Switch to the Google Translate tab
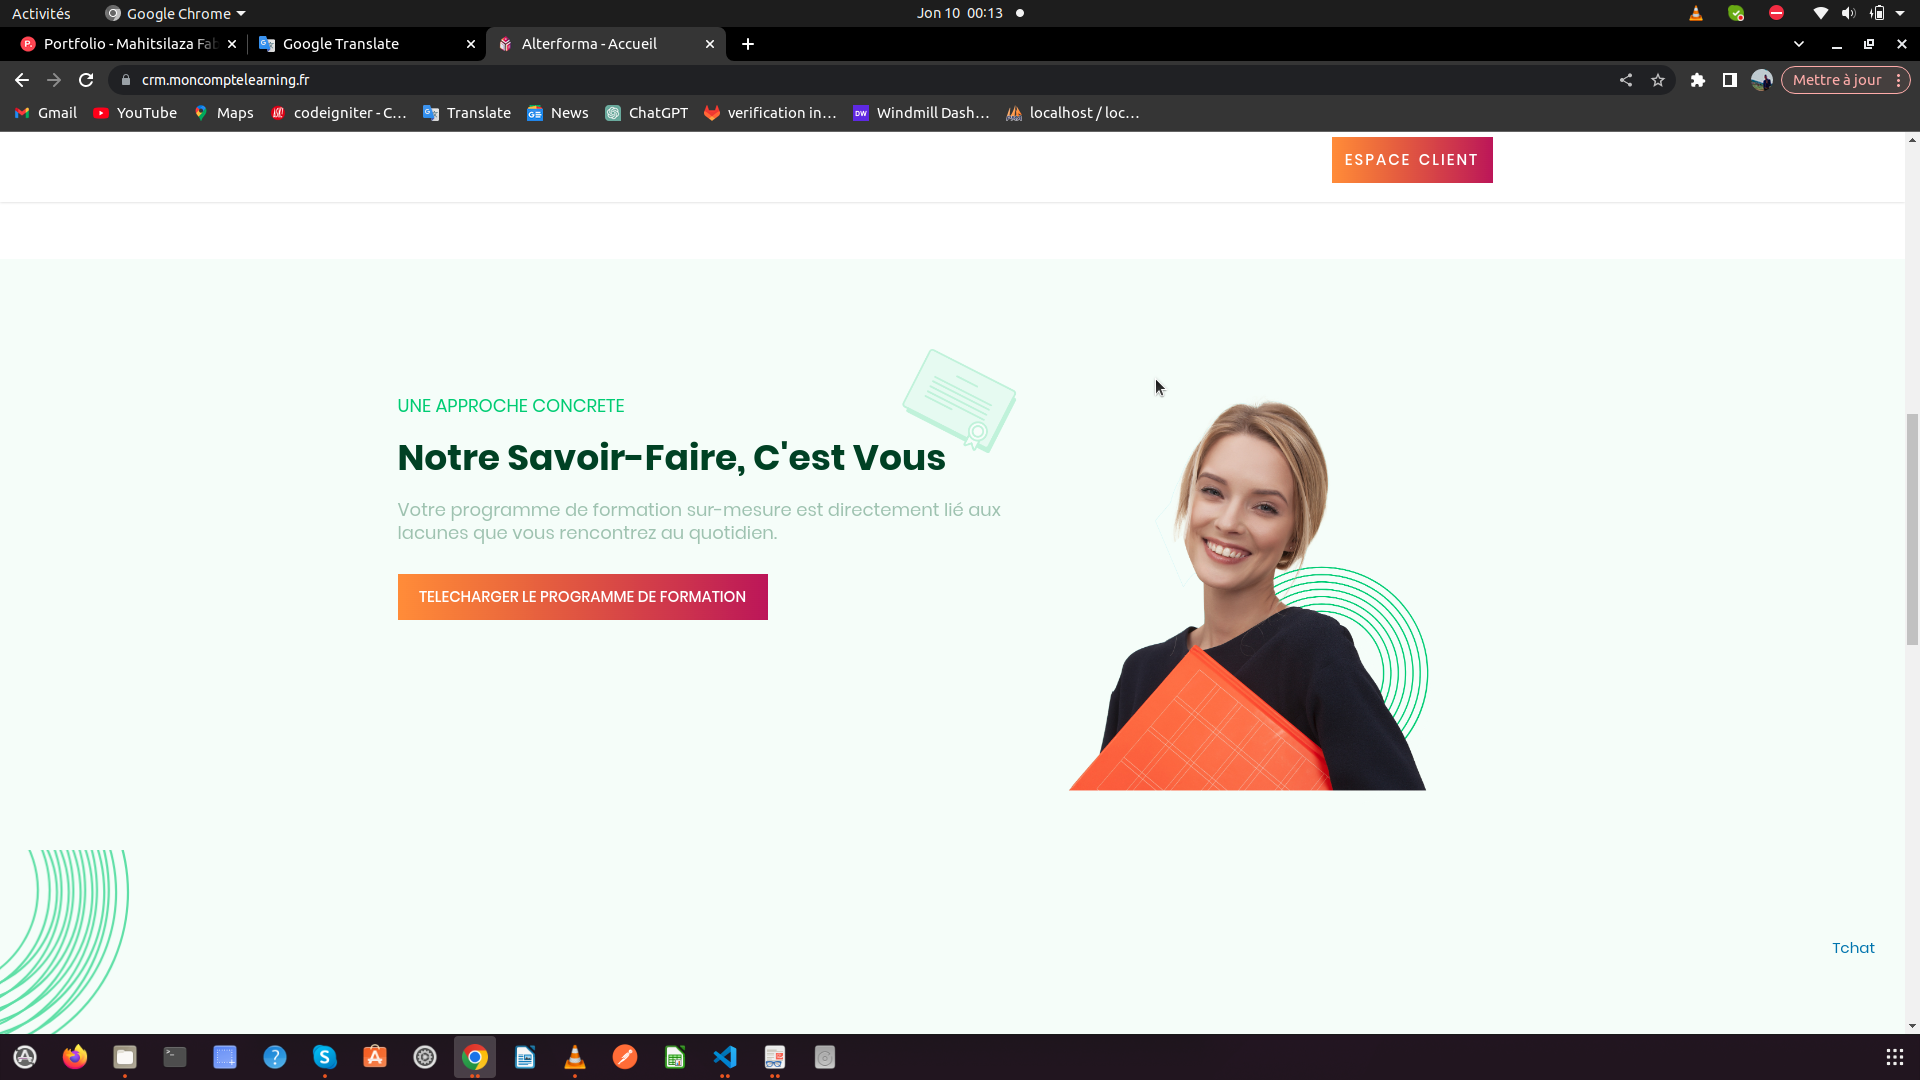This screenshot has width=1920, height=1080. 366,44
